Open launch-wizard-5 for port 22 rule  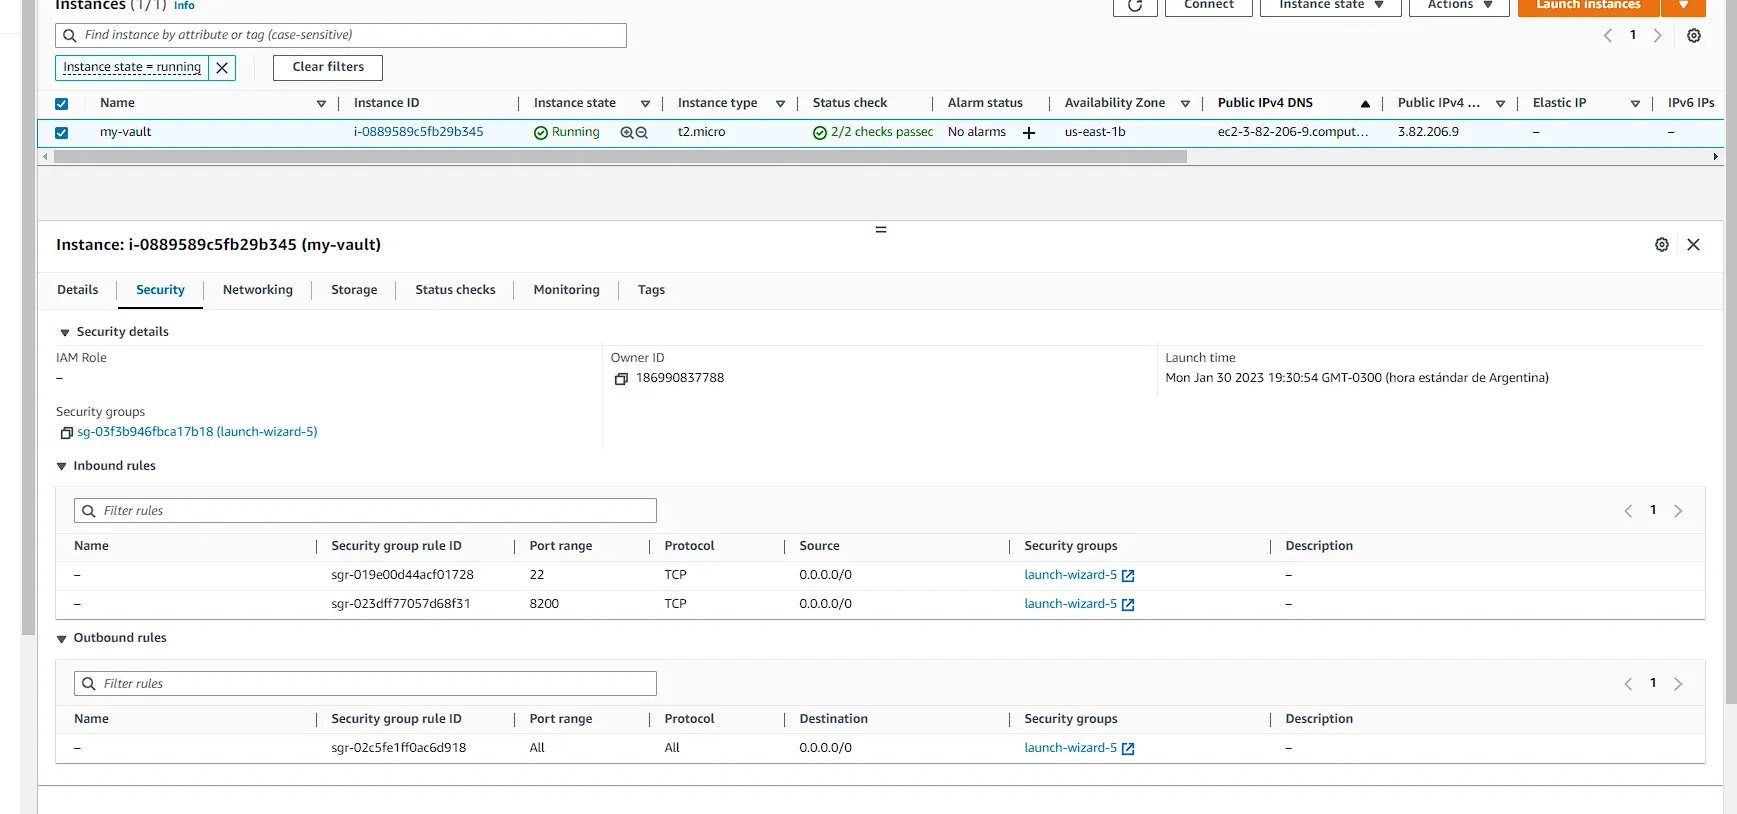click(x=1079, y=575)
